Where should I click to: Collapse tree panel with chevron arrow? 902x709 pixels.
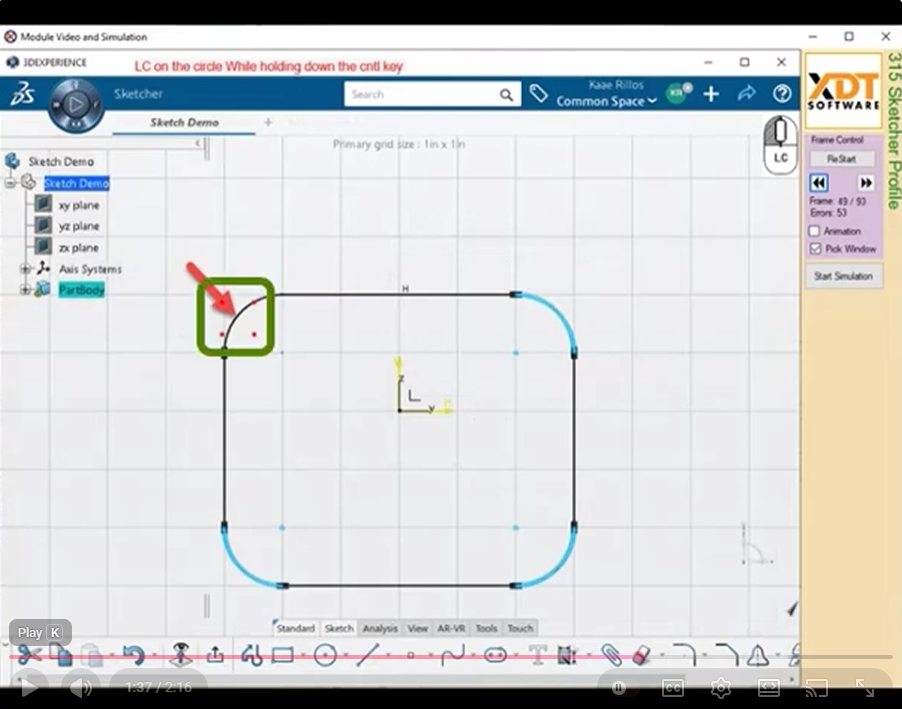coord(197,143)
